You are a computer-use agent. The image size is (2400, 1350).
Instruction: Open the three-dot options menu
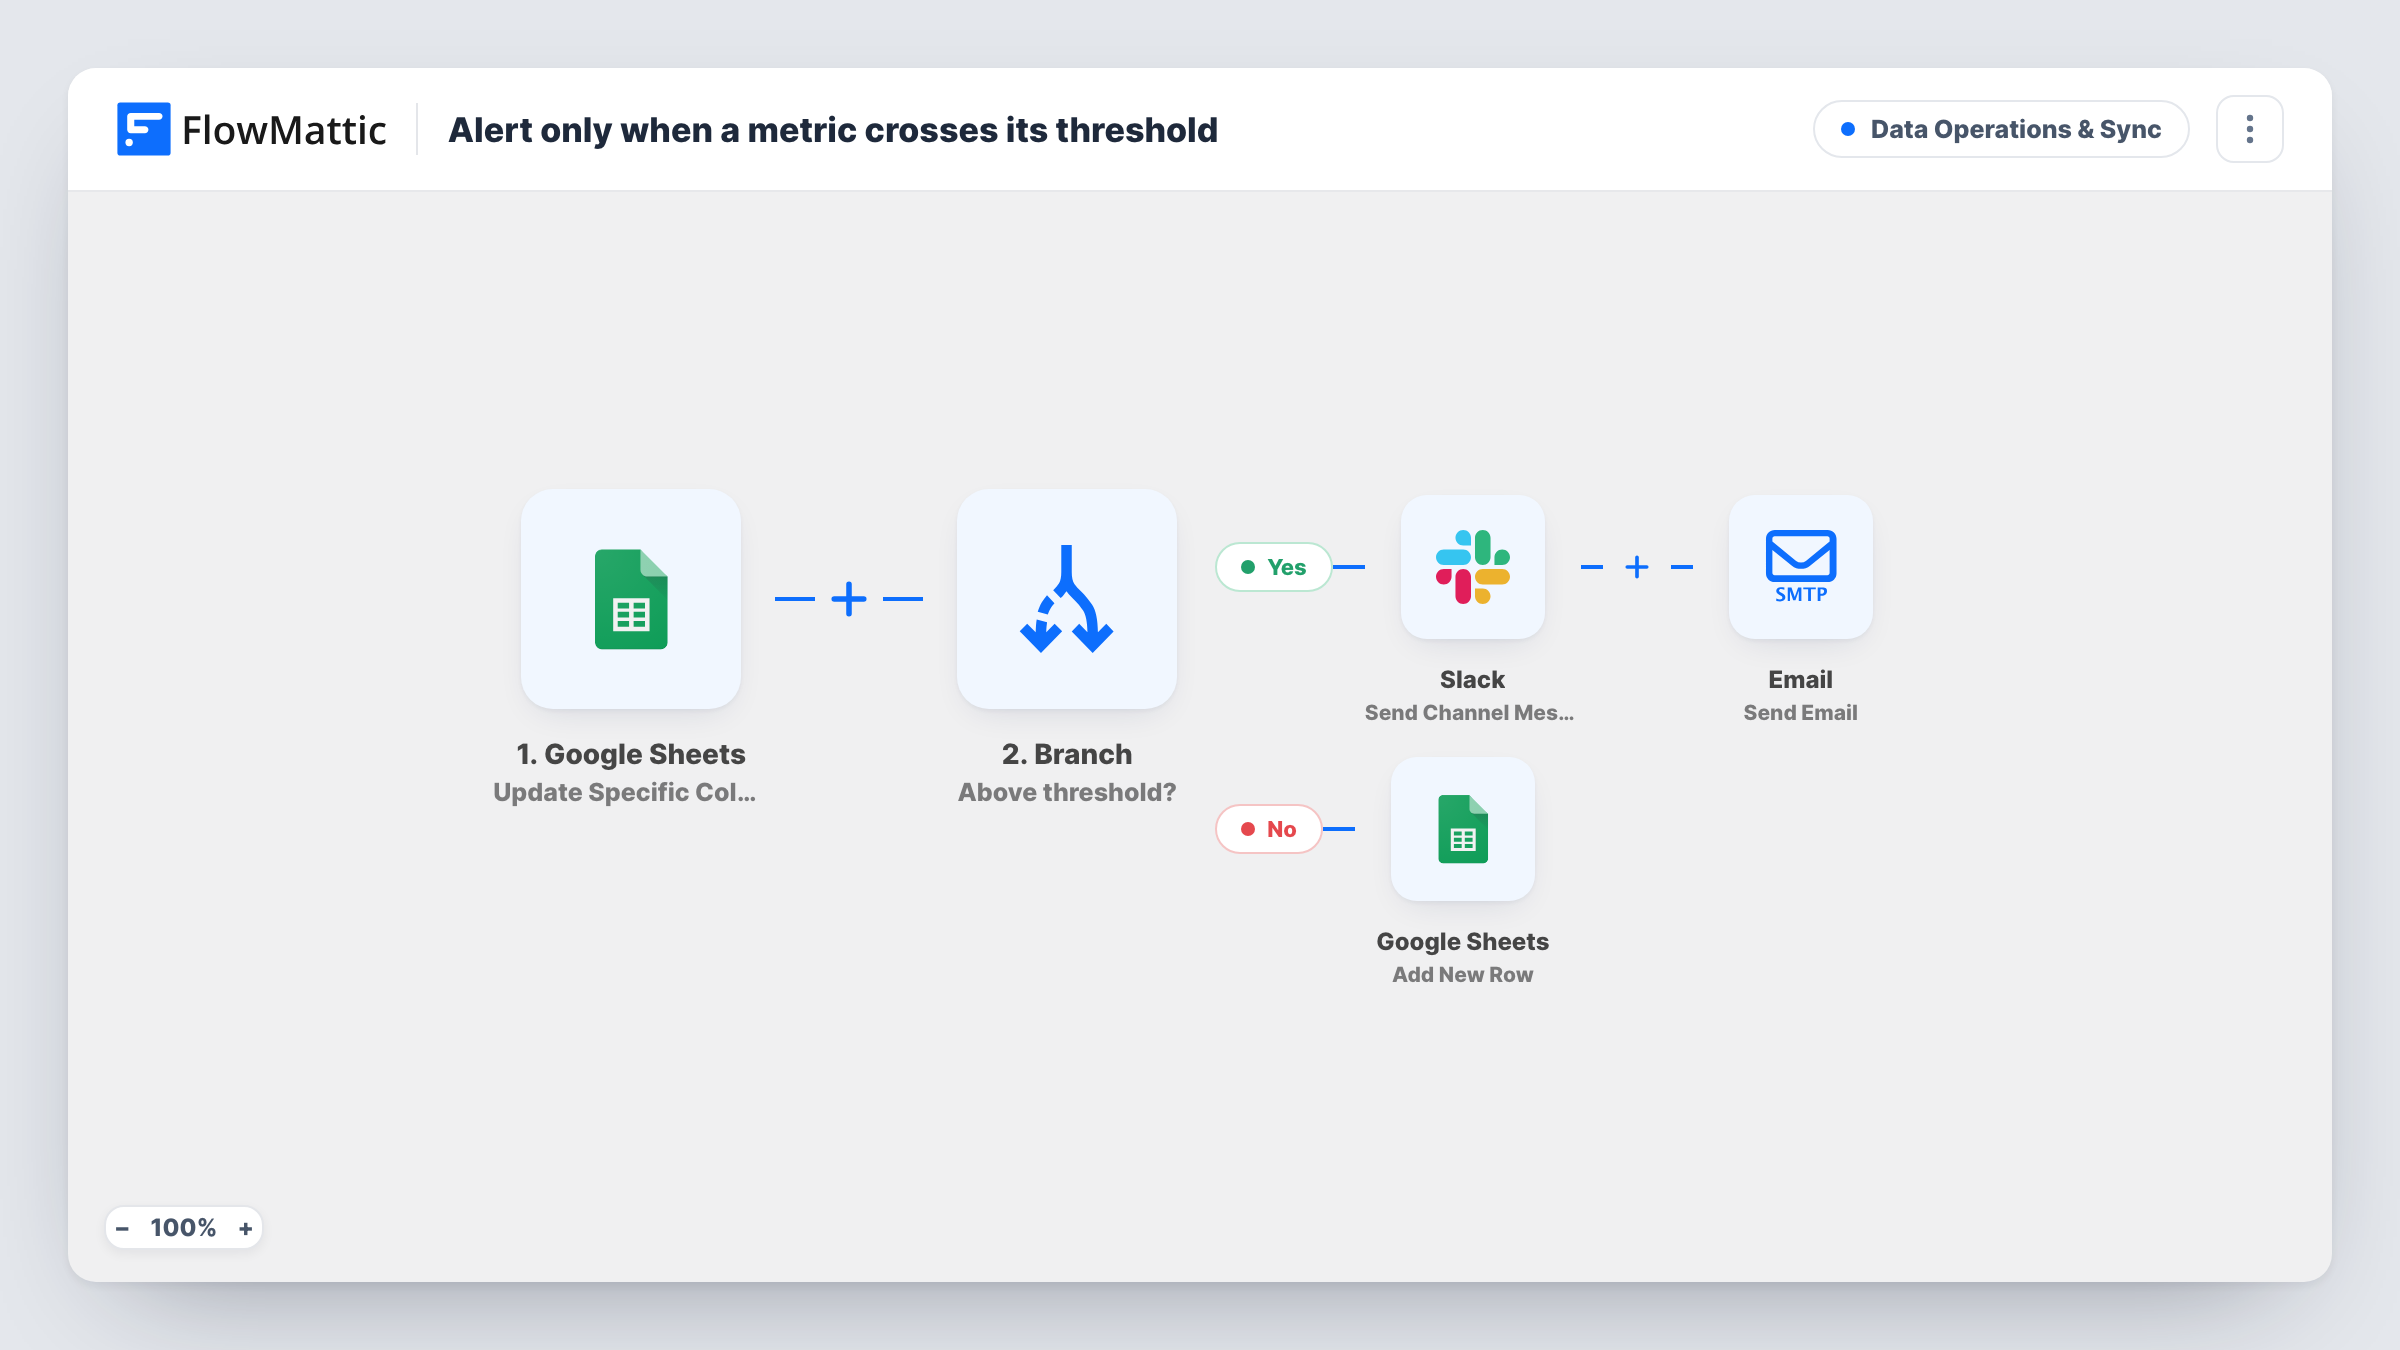[x=2250, y=129]
